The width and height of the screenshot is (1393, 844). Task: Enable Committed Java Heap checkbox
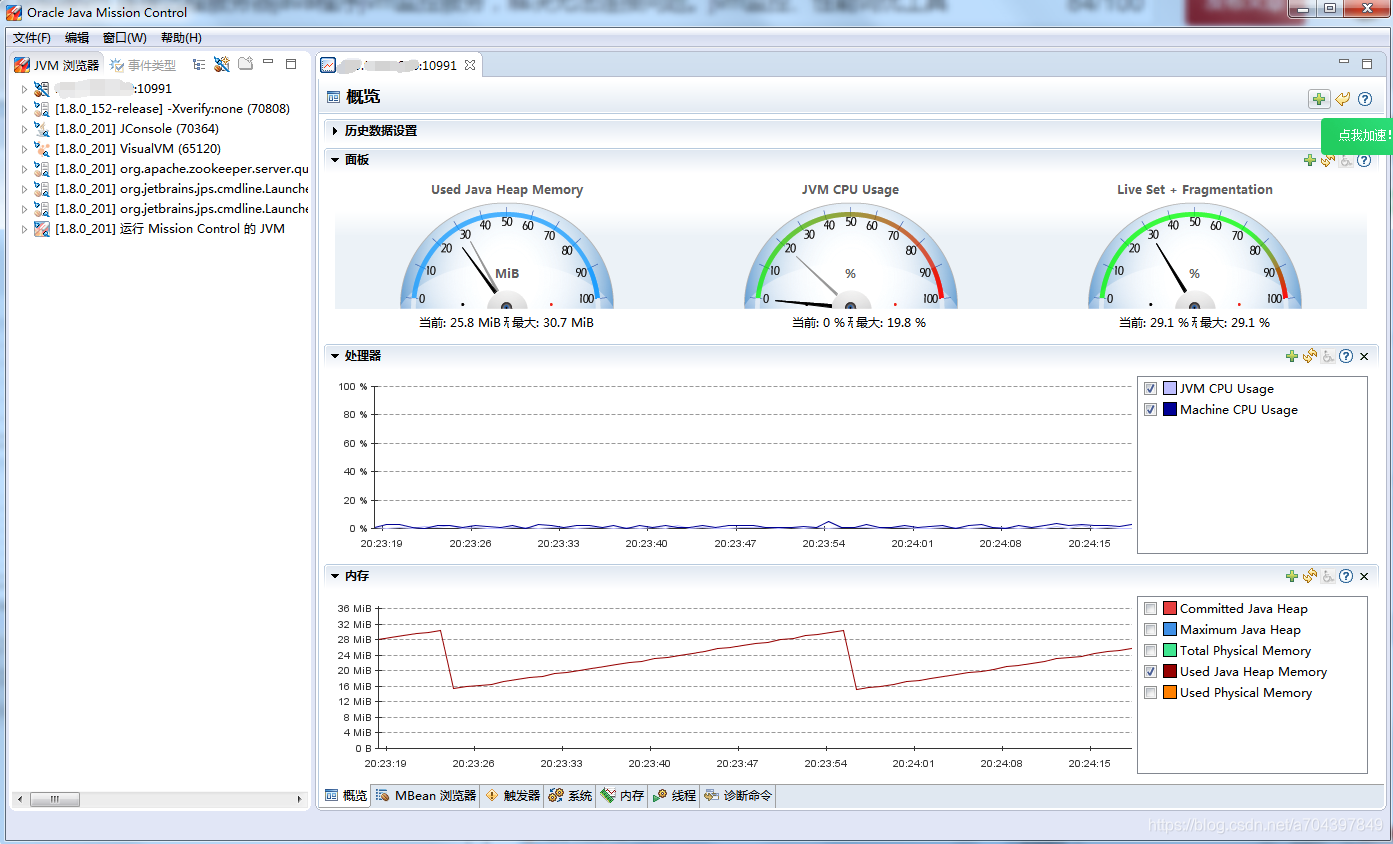1151,608
